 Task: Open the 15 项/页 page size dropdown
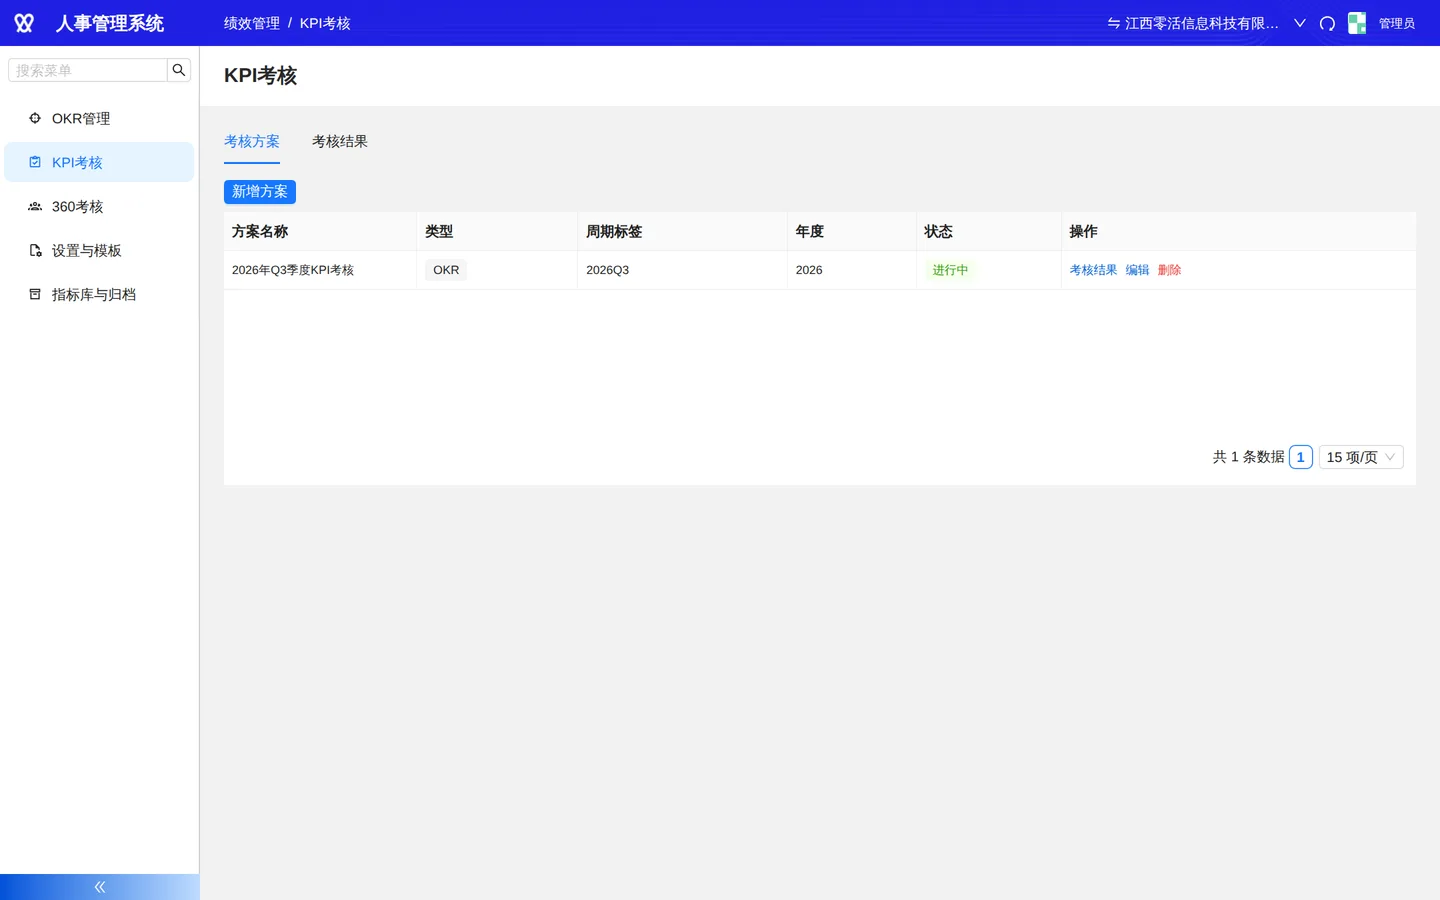pyautogui.click(x=1361, y=457)
